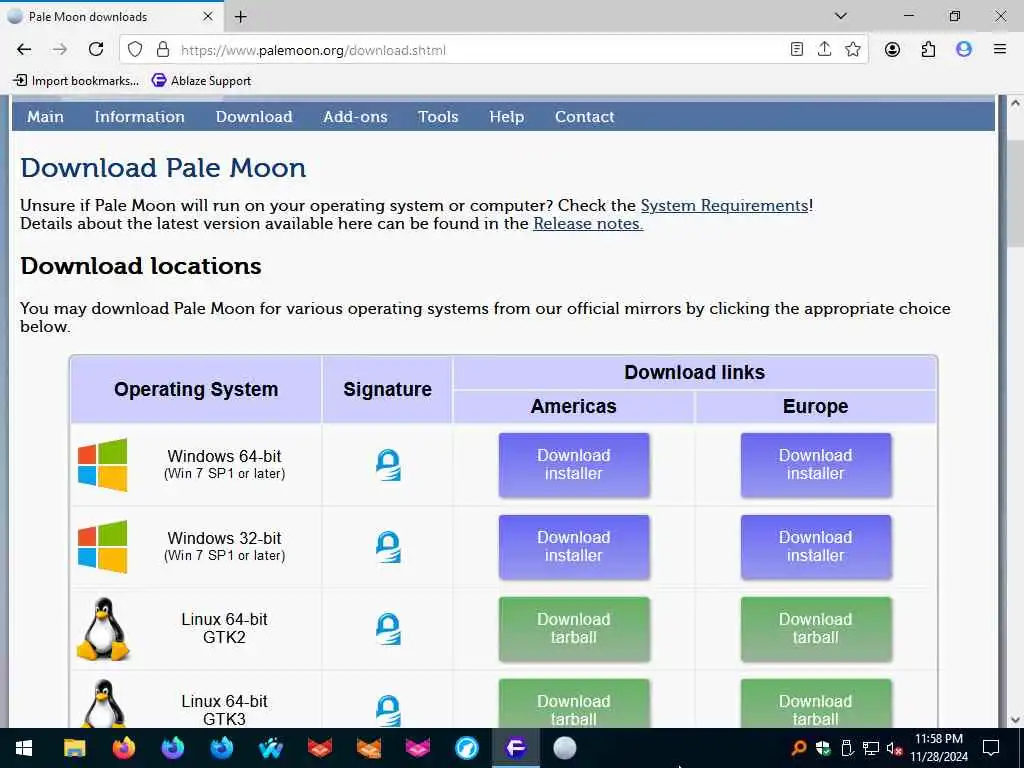Screen dimensions: 1024x768
Task: Bookmark this page with the star icon
Action: [x=852, y=50]
